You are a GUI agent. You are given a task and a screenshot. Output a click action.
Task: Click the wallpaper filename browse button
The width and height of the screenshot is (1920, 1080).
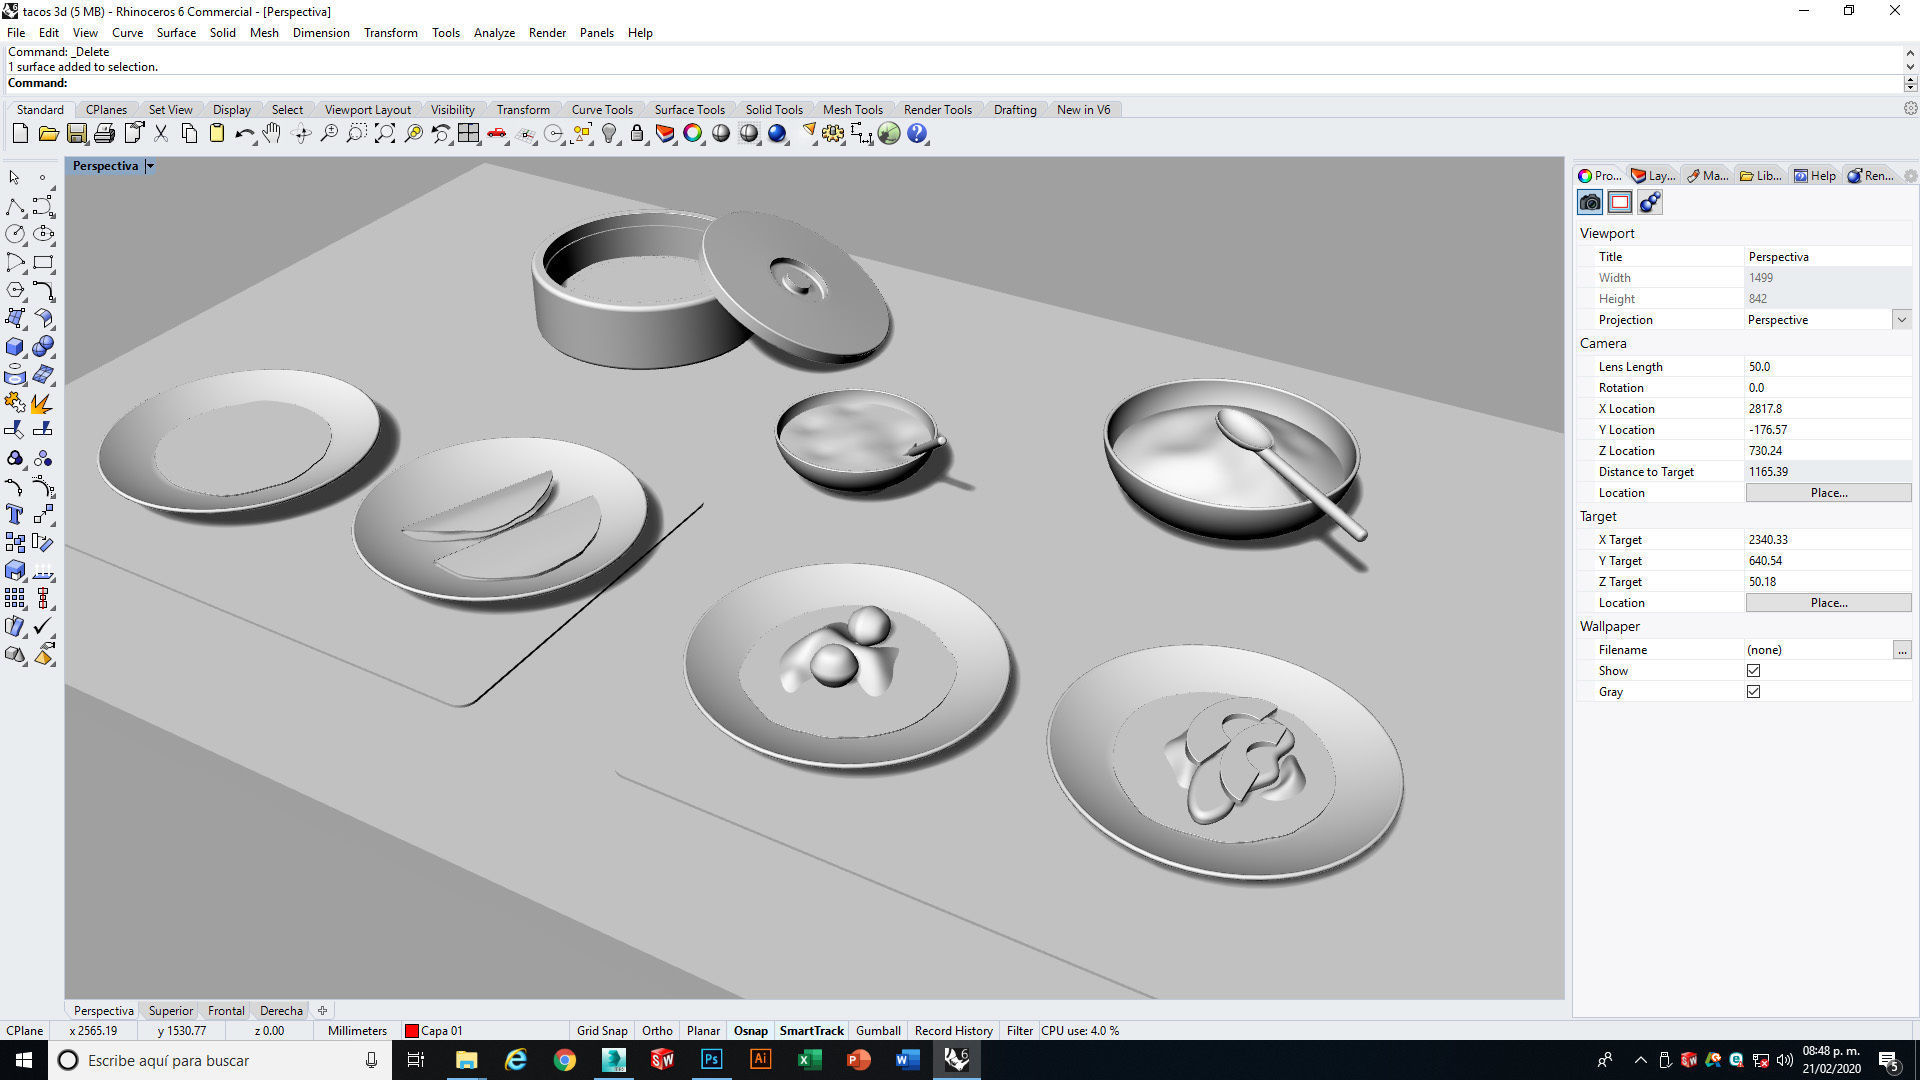1901,650
